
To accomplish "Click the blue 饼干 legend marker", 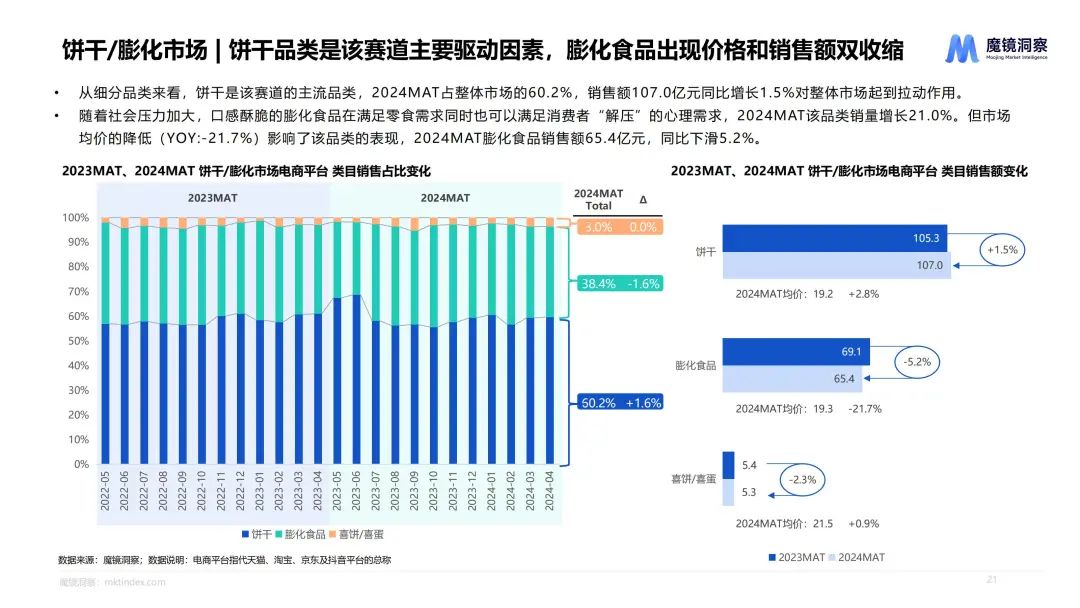I will (x=245, y=535).
